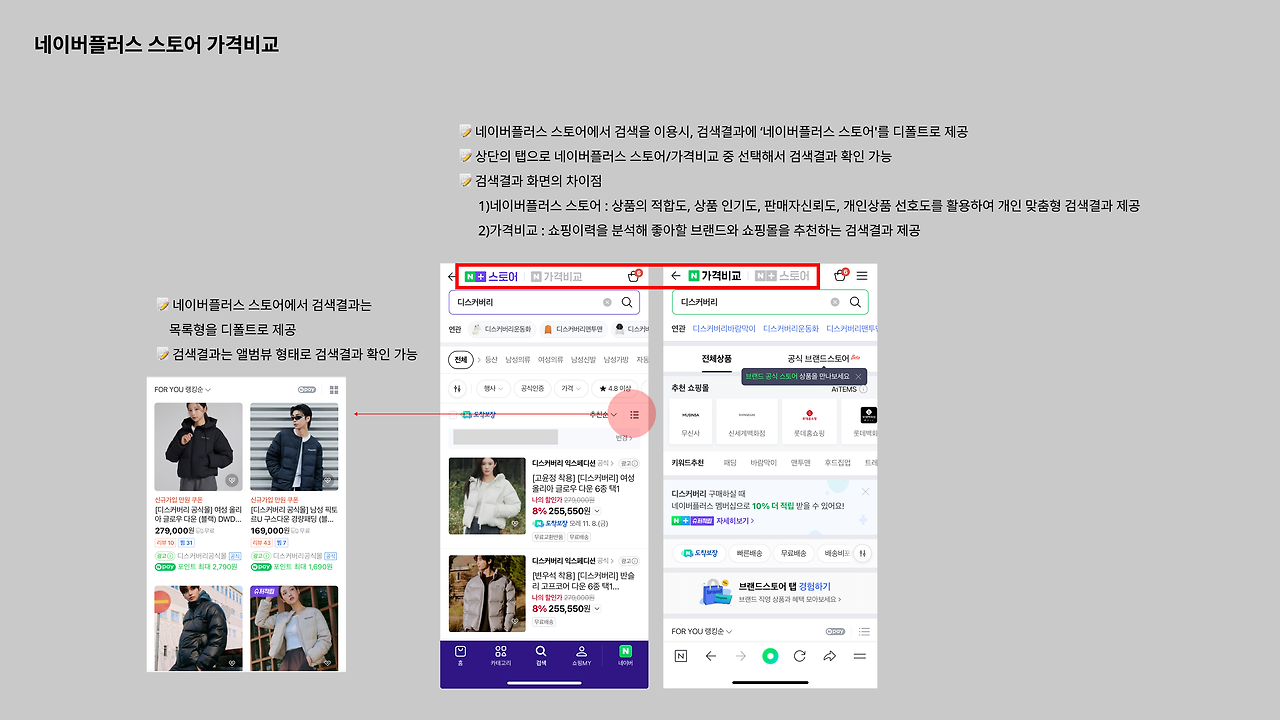Tap the magnifier icon in 가격비교 search box

tap(855, 302)
